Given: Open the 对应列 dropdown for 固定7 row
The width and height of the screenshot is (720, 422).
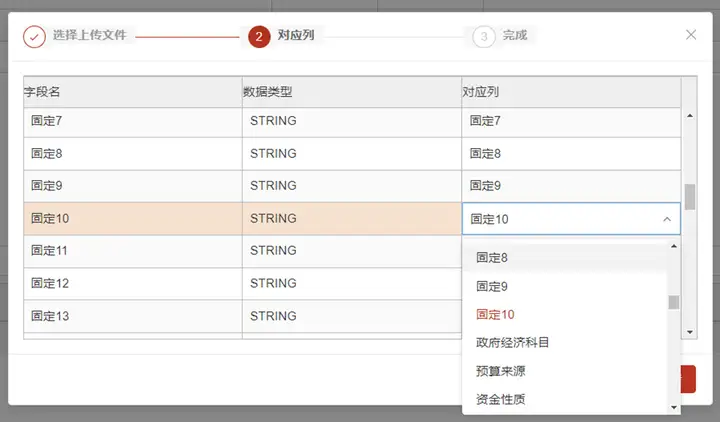Looking at the screenshot, I should click(x=571, y=122).
